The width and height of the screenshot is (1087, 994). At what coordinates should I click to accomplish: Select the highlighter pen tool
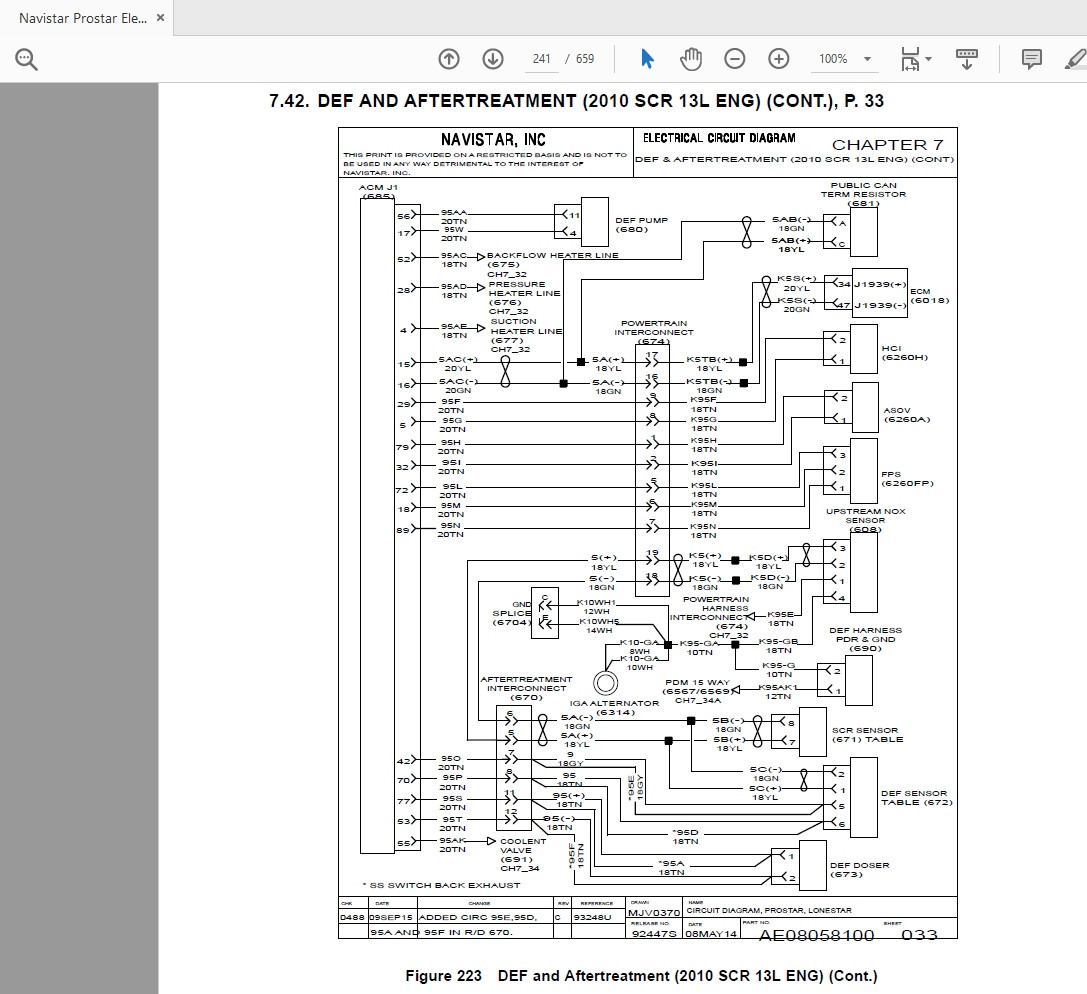pyautogui.click(x=1076, y=59)
